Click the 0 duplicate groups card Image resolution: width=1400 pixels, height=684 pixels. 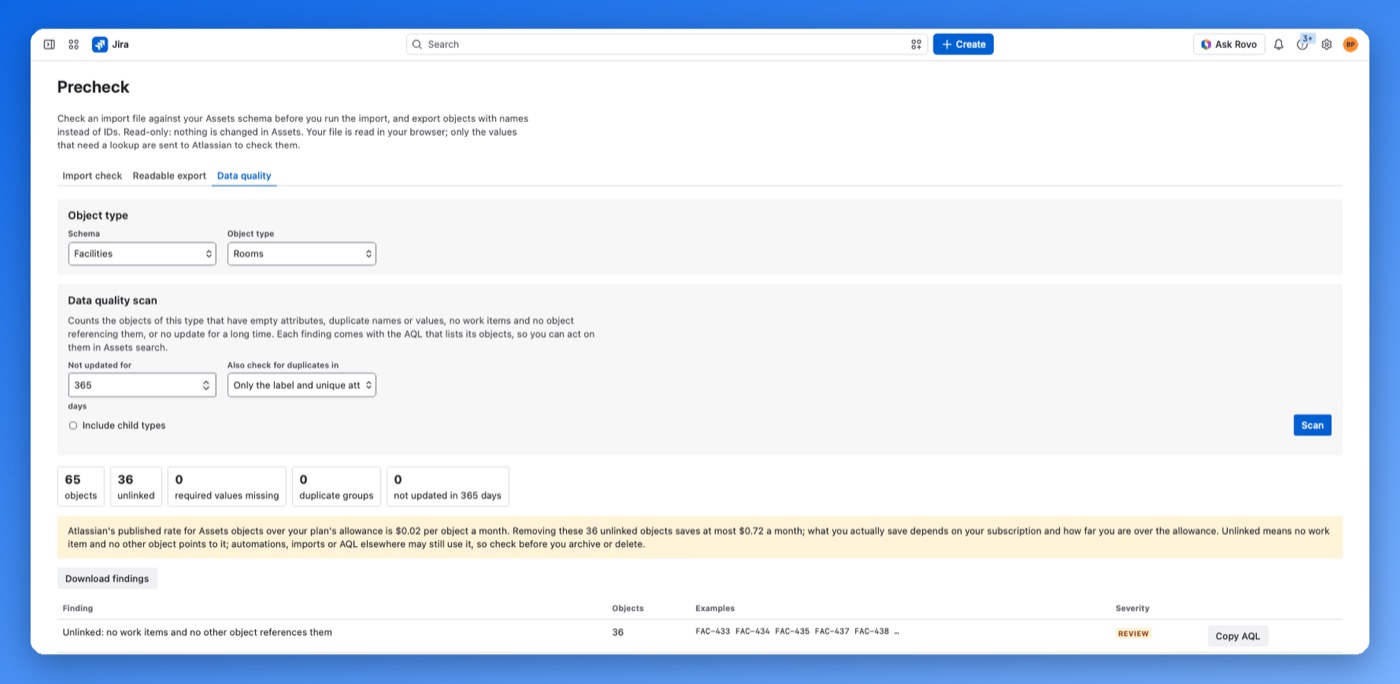click(x=336, y=486)
